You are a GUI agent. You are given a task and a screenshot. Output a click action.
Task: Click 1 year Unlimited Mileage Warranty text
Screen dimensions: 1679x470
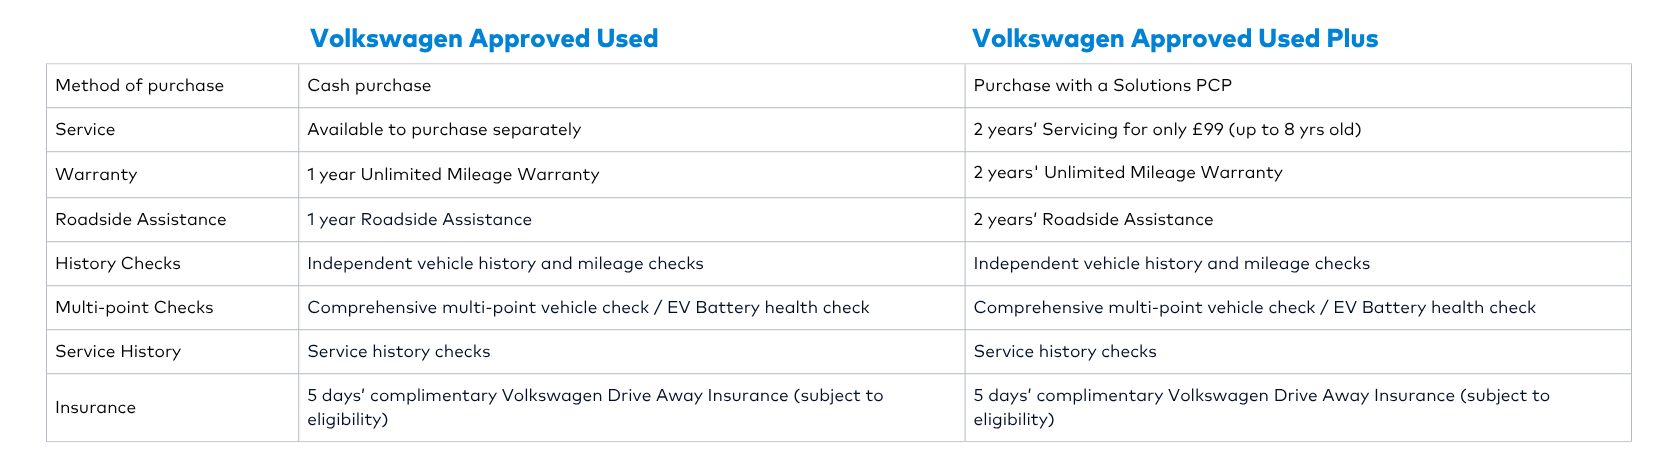(x=453, y=175)
